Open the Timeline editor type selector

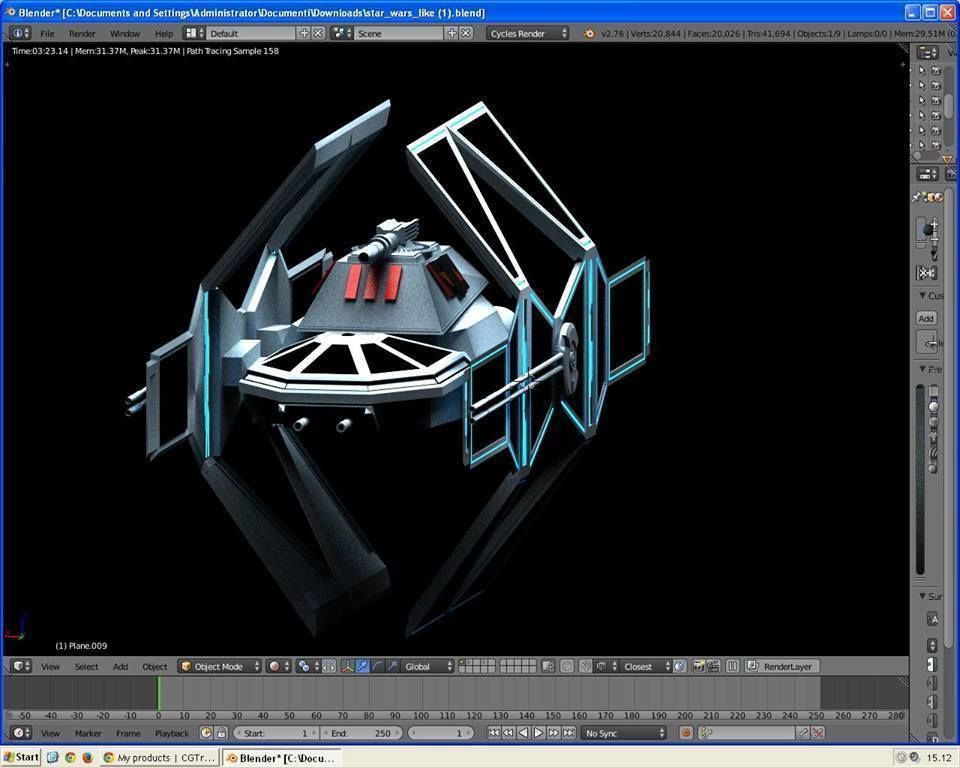coord(22,733)
